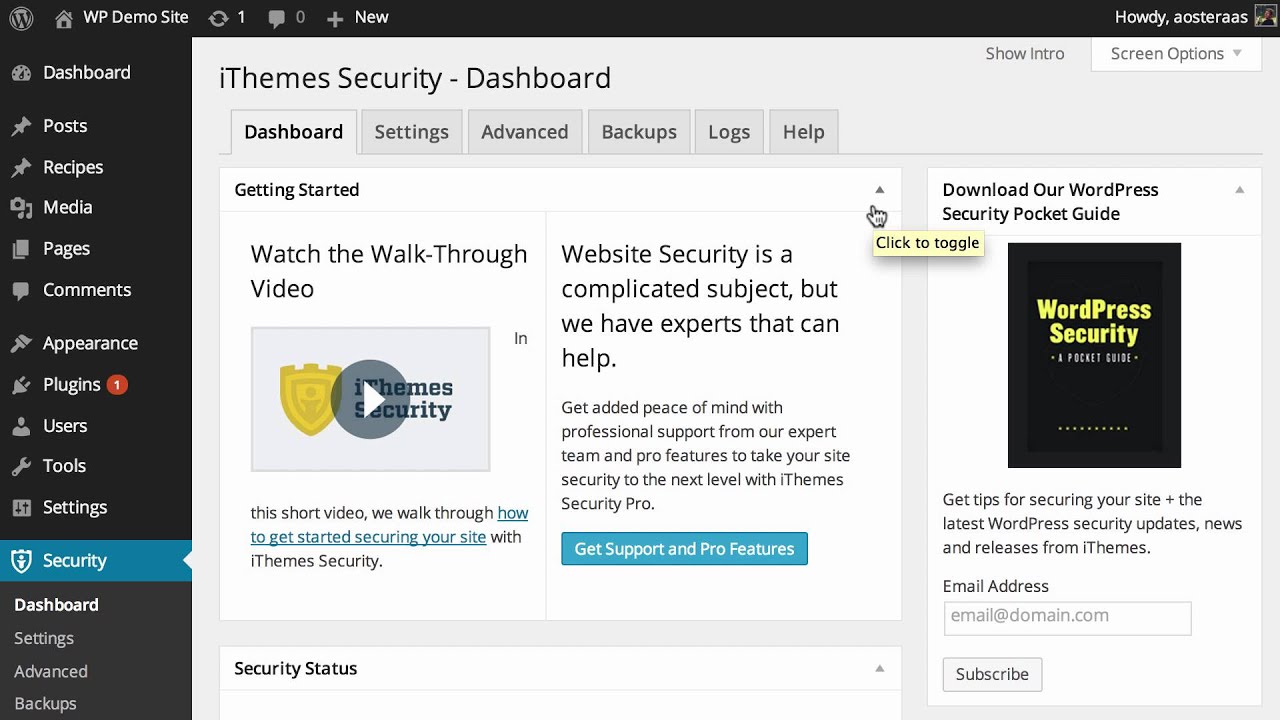Screen dimensions: 1280x720
Task: Open Users in the sidebar menu
Action: click(x=65, y=426)
